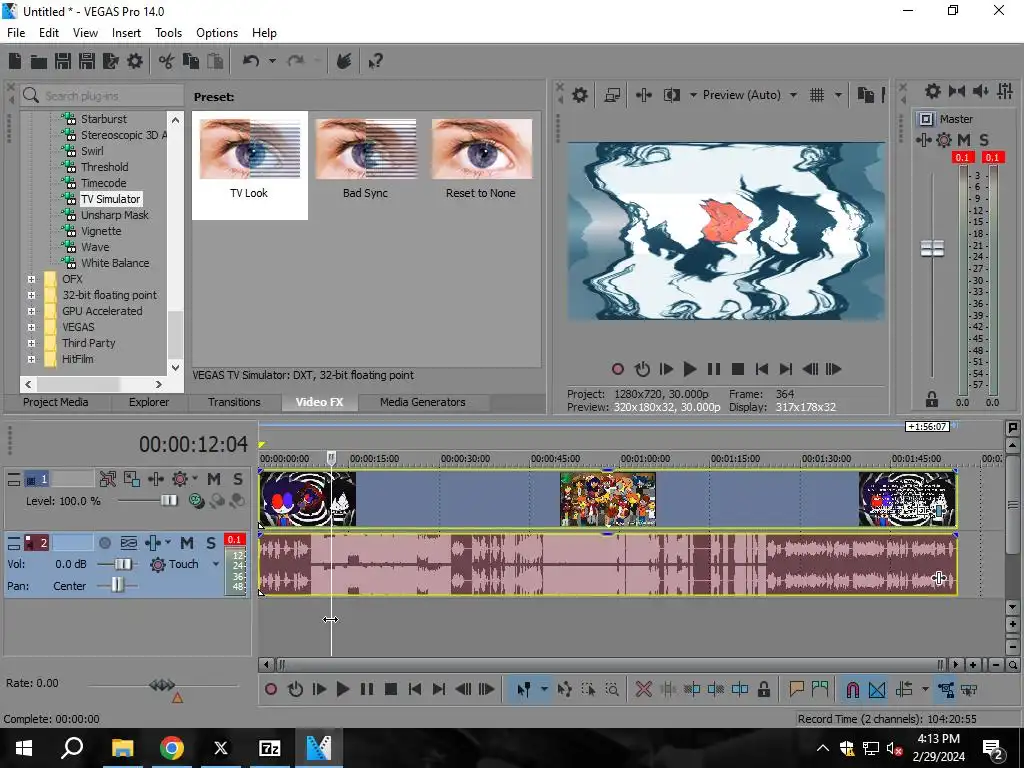Toggle Preview on External Monitor icon
Screen dimensions: 1024x768
tap(612, 95)
